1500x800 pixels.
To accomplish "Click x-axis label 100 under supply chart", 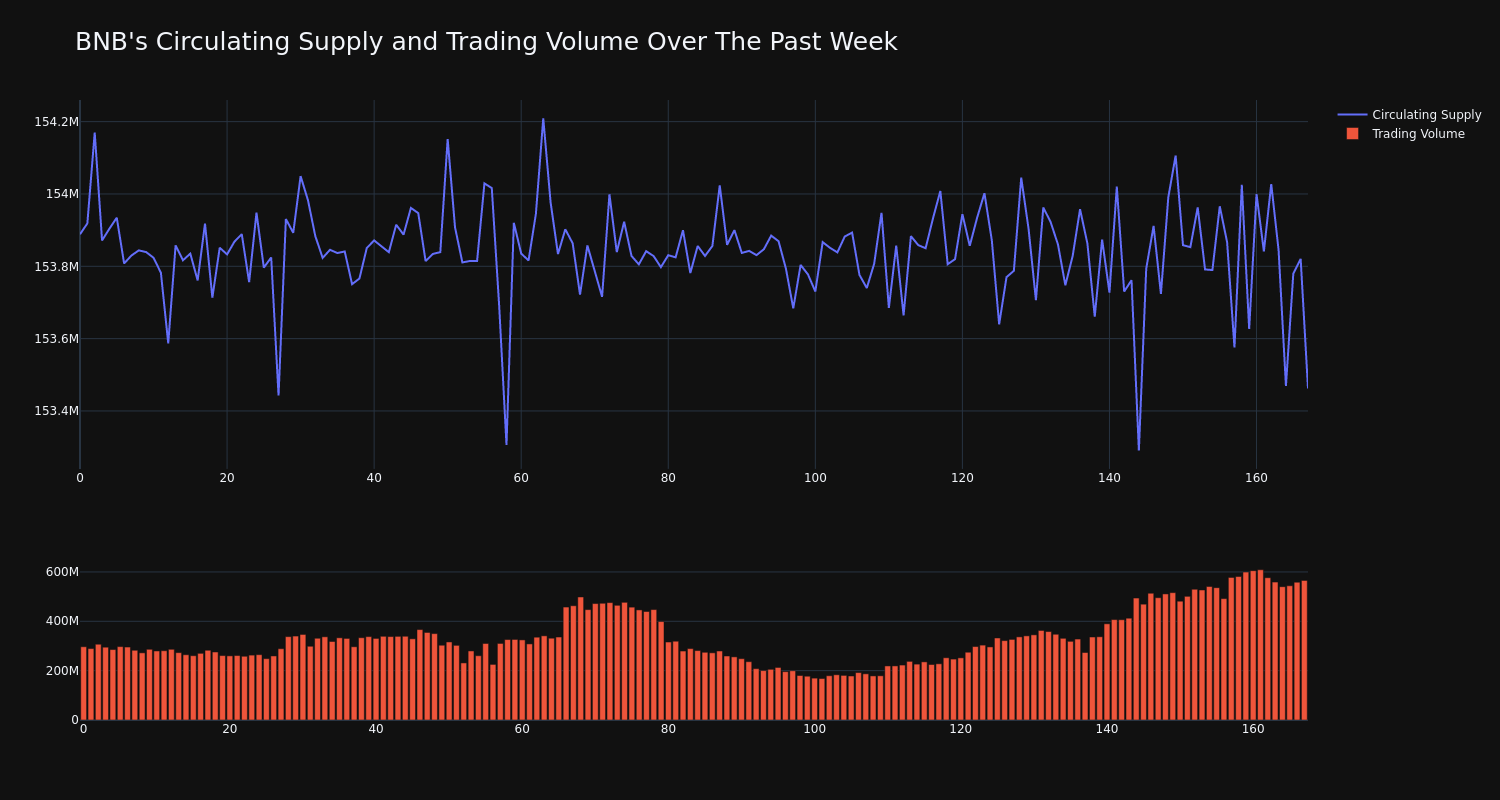I will coord(815,478).
